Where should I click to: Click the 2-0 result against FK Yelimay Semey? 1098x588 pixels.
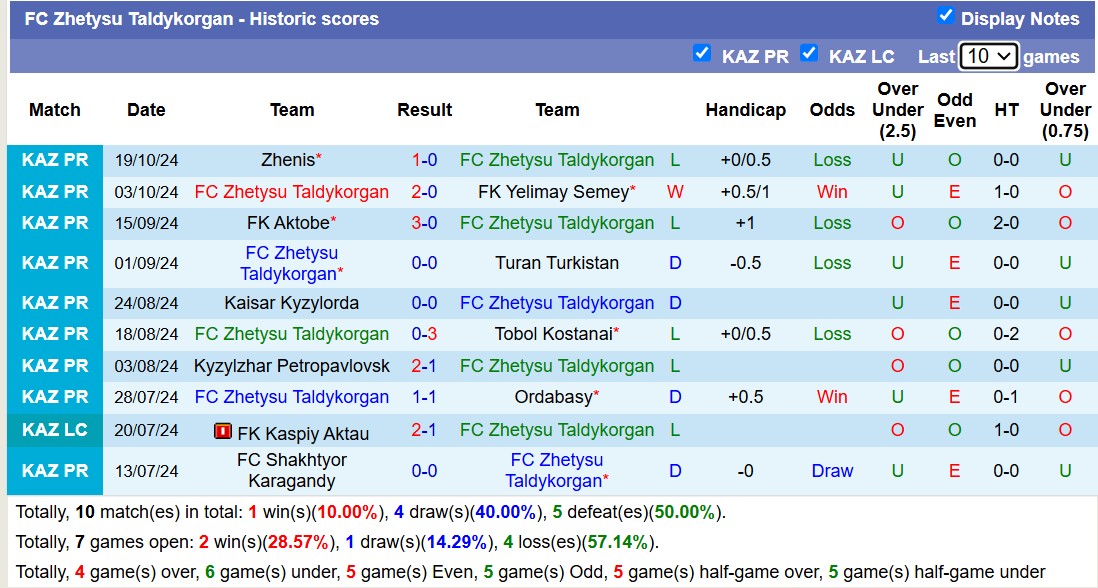(424, 191)
